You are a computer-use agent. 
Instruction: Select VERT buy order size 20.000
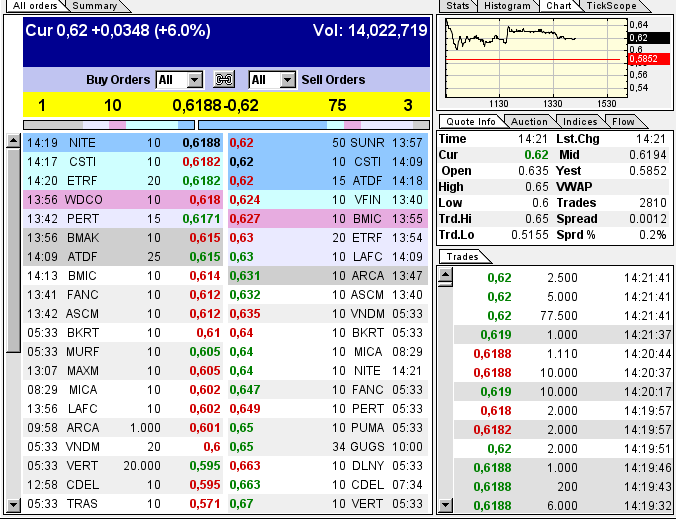(124, 466)
